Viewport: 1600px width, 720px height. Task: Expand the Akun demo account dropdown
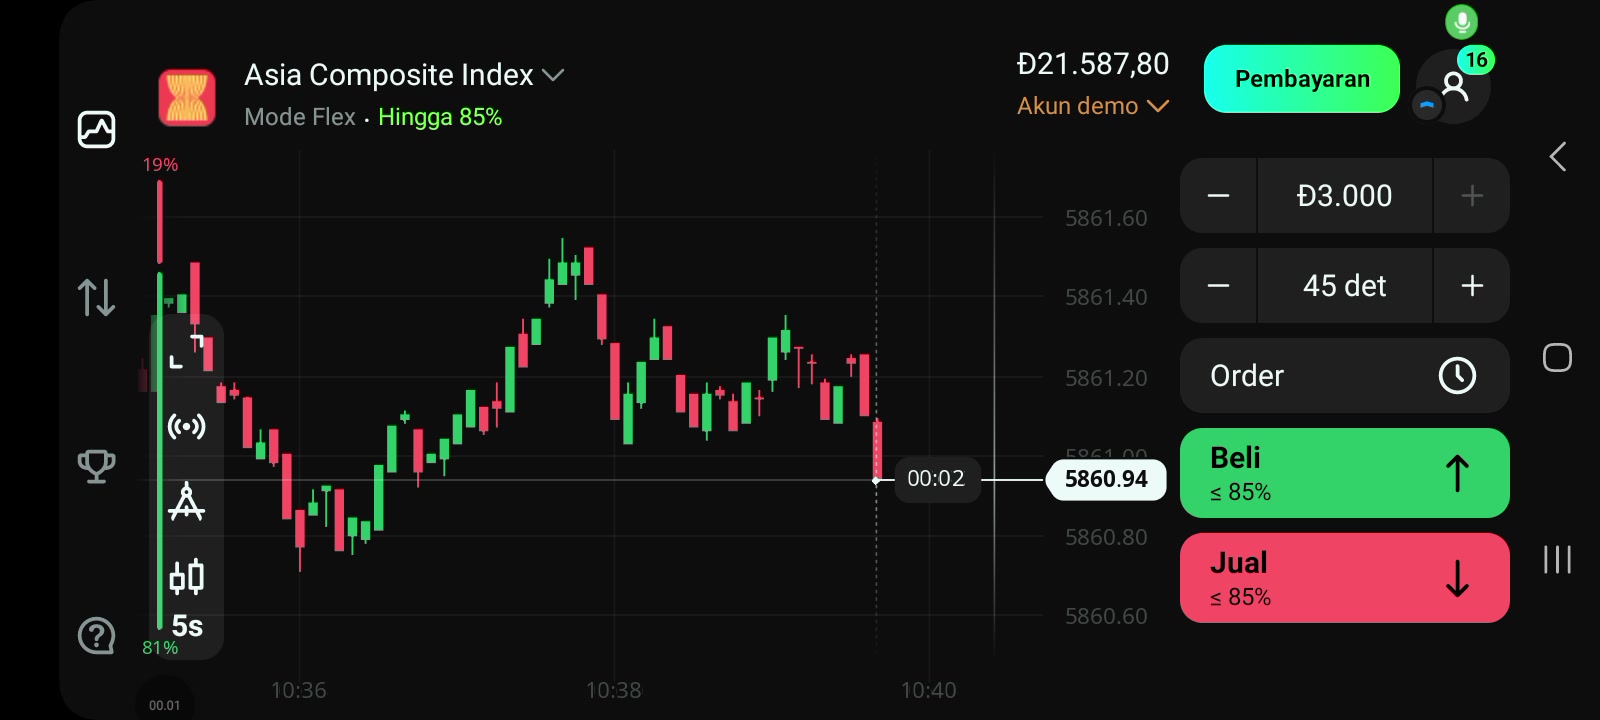(1093, 106)
